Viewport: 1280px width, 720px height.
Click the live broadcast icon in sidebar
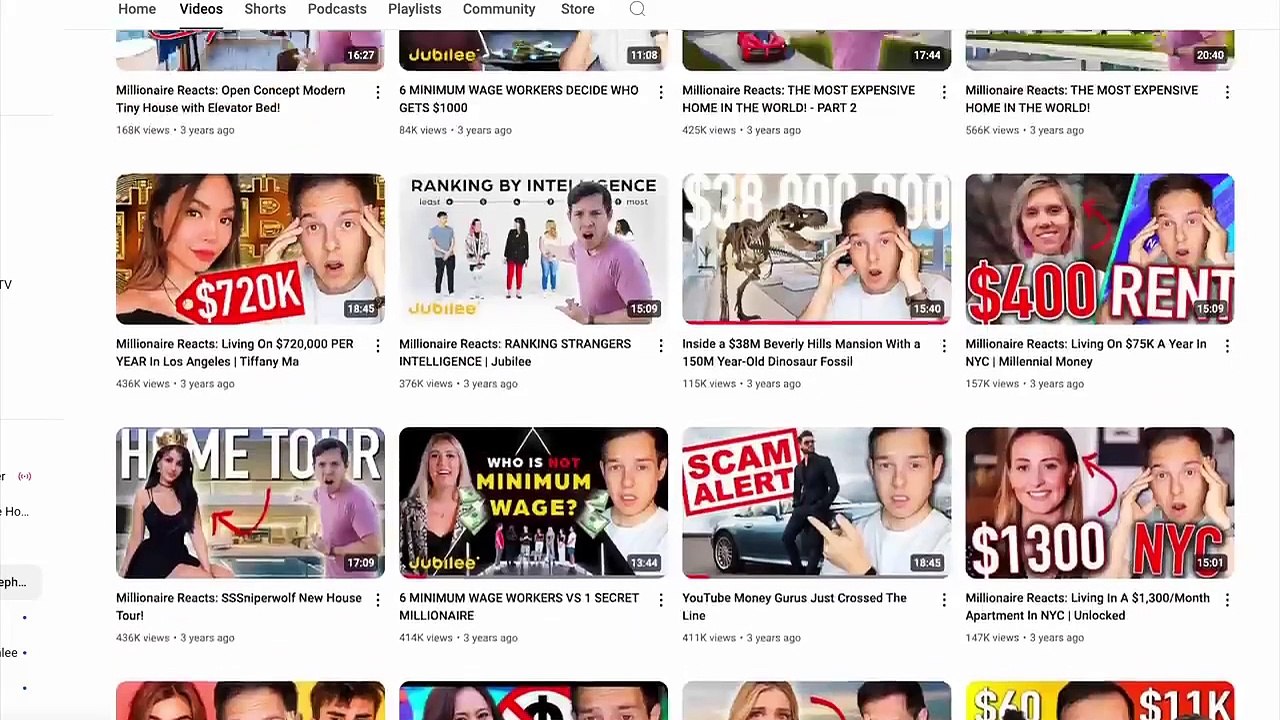tap(25, 476)
